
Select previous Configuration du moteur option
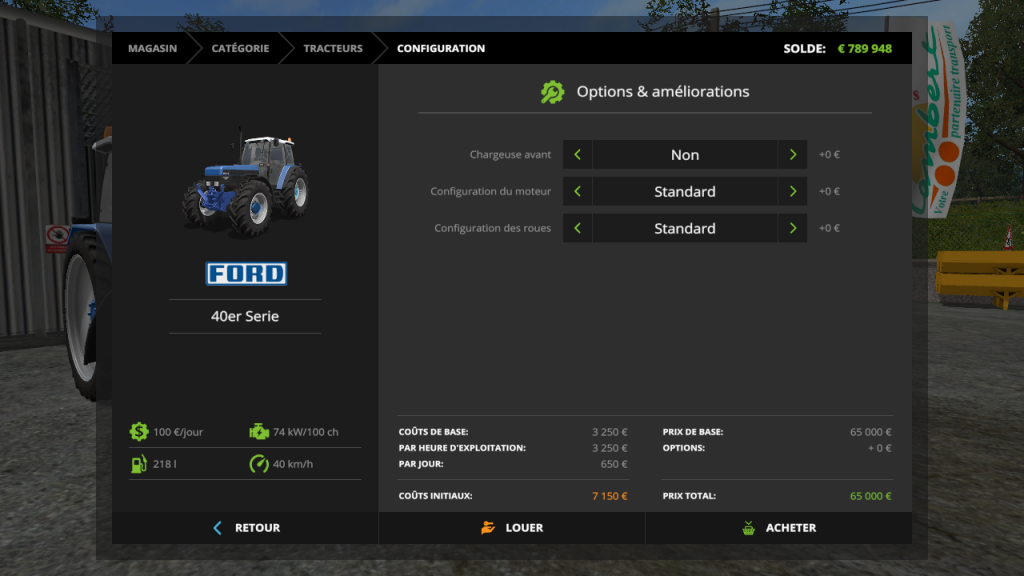click(577, 191)
